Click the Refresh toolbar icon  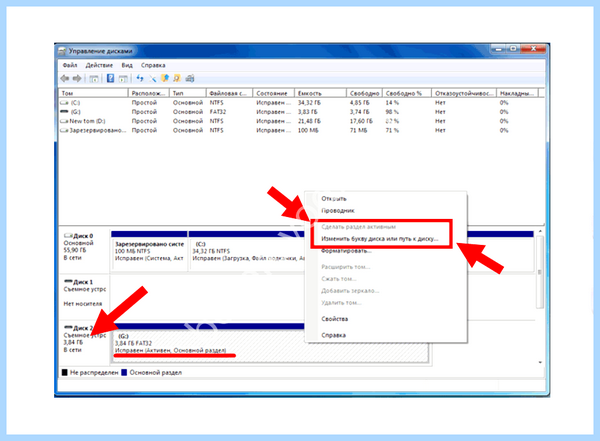[140, 78]
